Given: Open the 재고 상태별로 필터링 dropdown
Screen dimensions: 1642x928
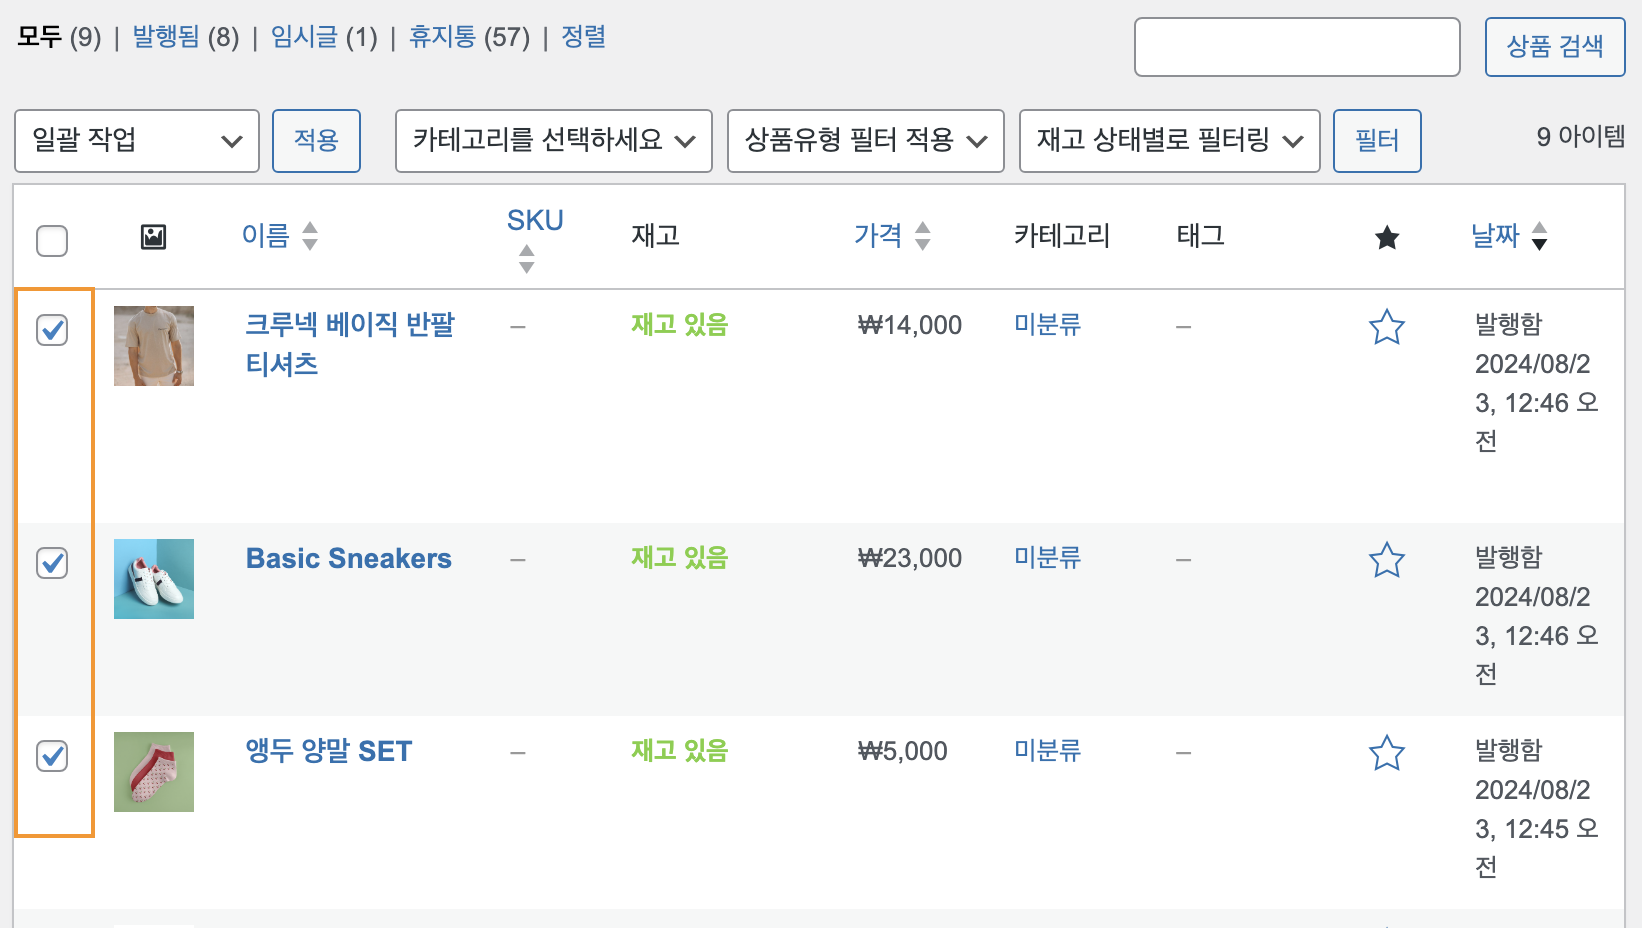Looking at the screenshot, I should 1170,141.
